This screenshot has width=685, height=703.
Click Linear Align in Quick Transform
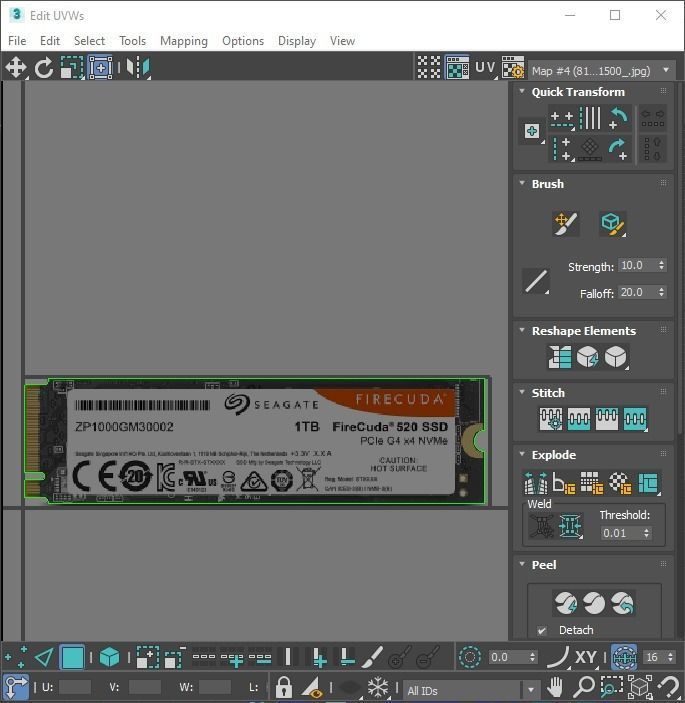[x=590, y=119]
